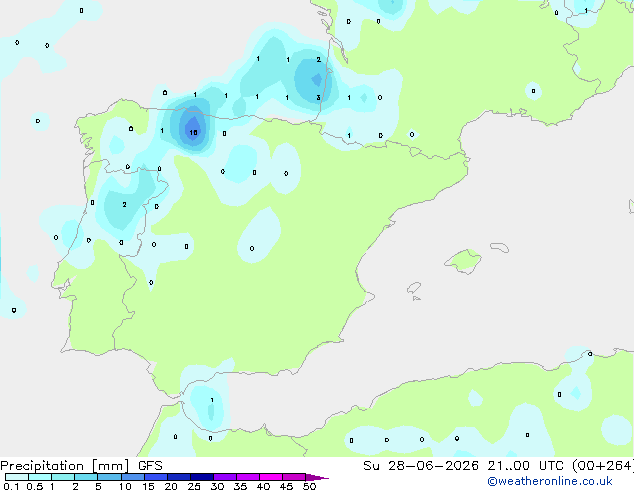Select the 25–30 mm dark navy legend swatch

pos(202,477)
